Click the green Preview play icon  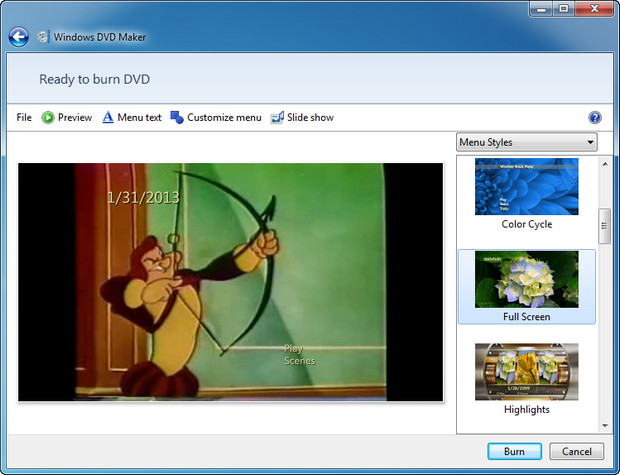point(48,117)
